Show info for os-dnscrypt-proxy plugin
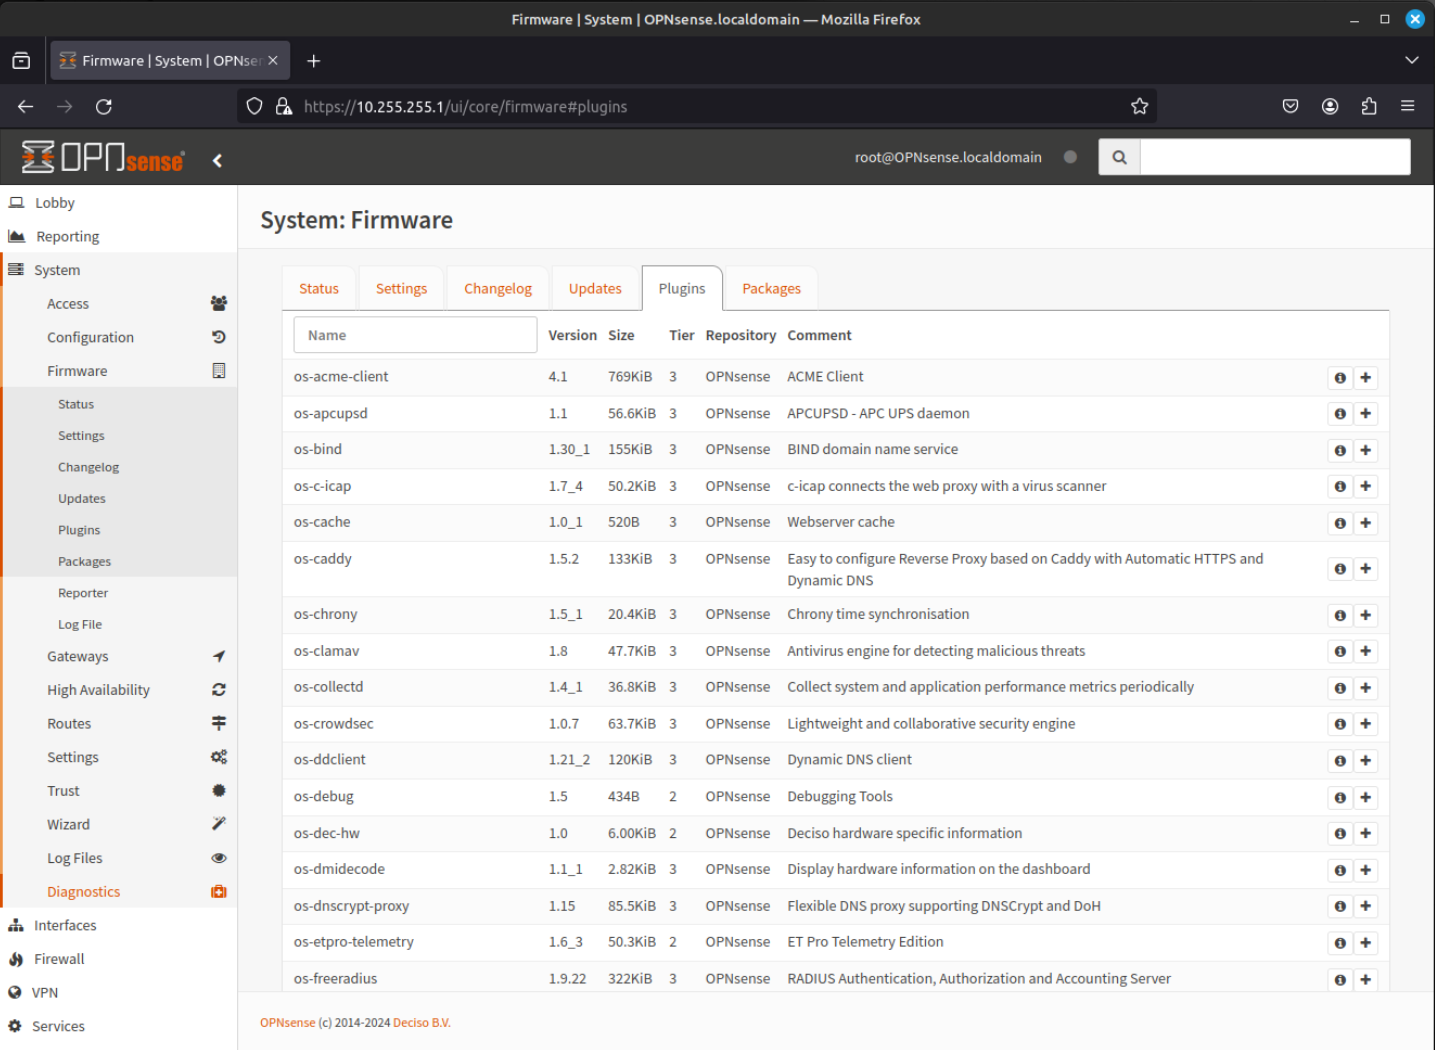 [x=1340, y=906]
